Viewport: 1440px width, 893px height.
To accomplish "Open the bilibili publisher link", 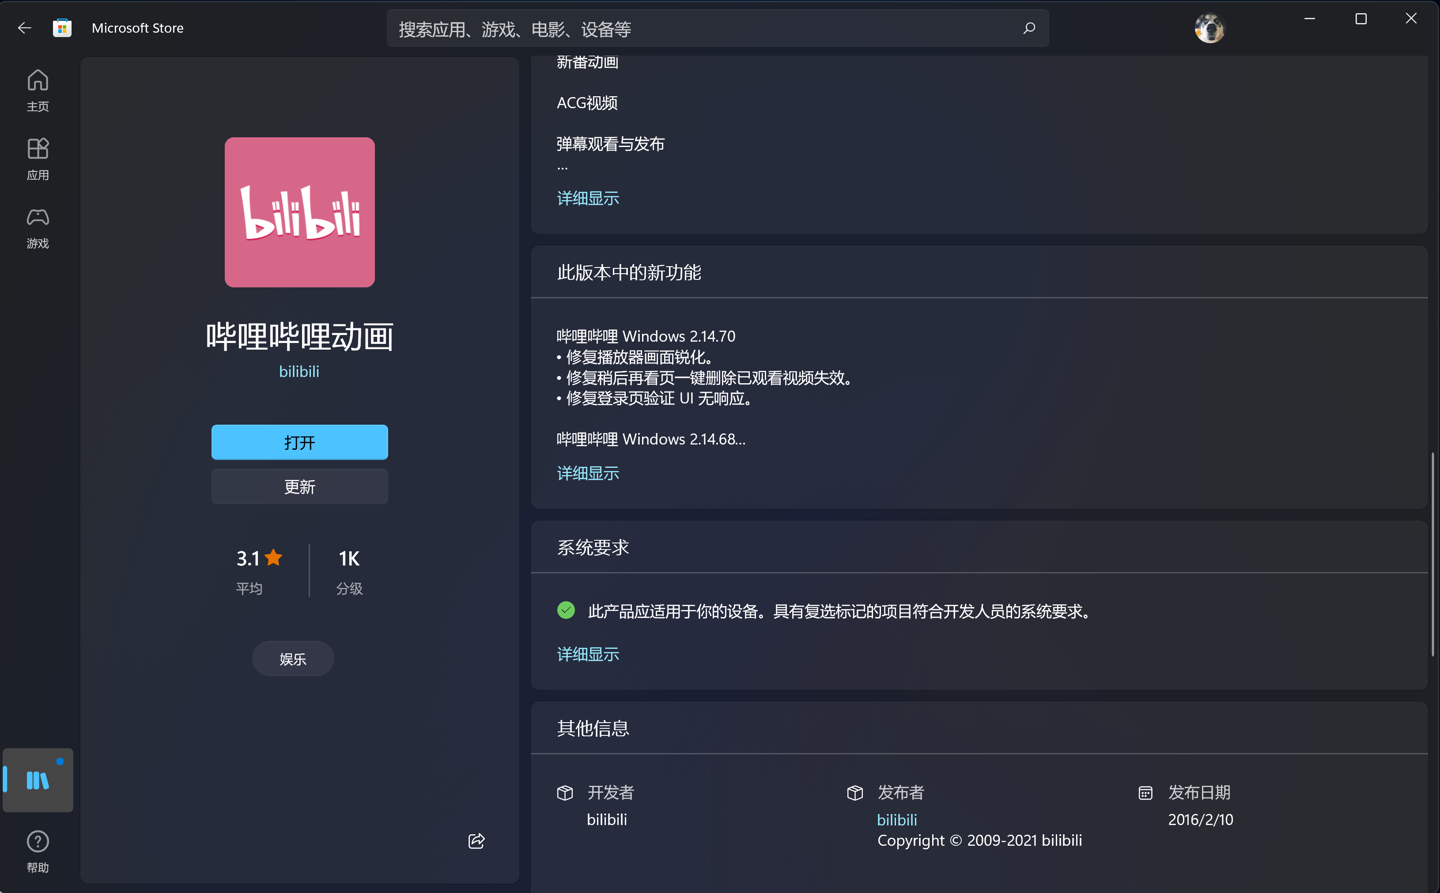I will click(x=896, y=819).
